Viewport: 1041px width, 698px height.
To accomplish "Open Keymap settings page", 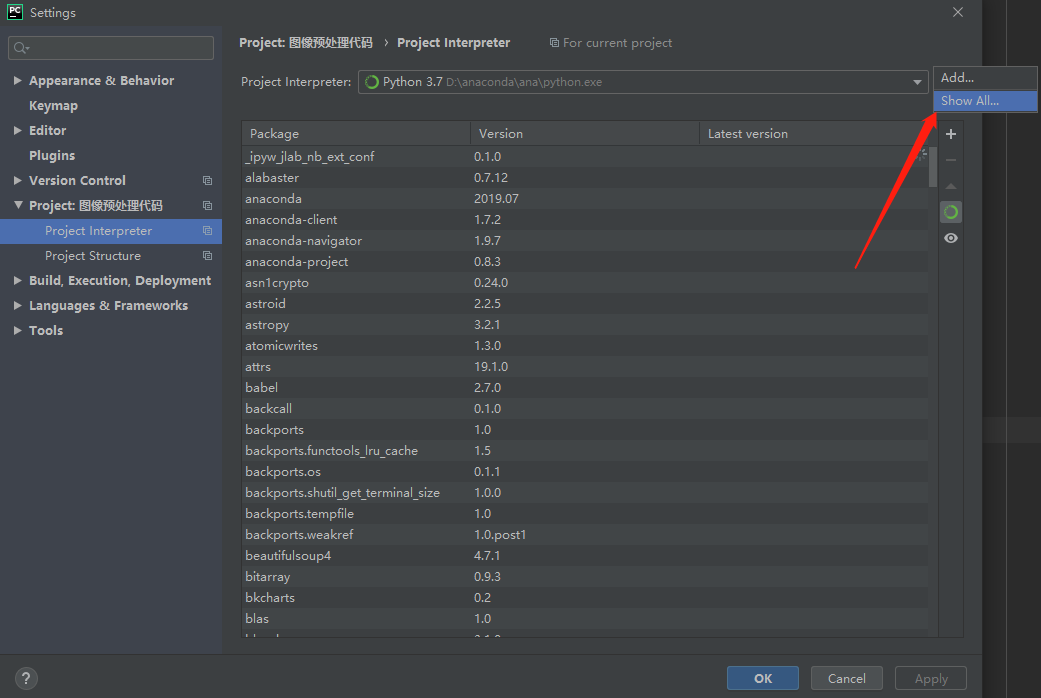I will [53, 106].
